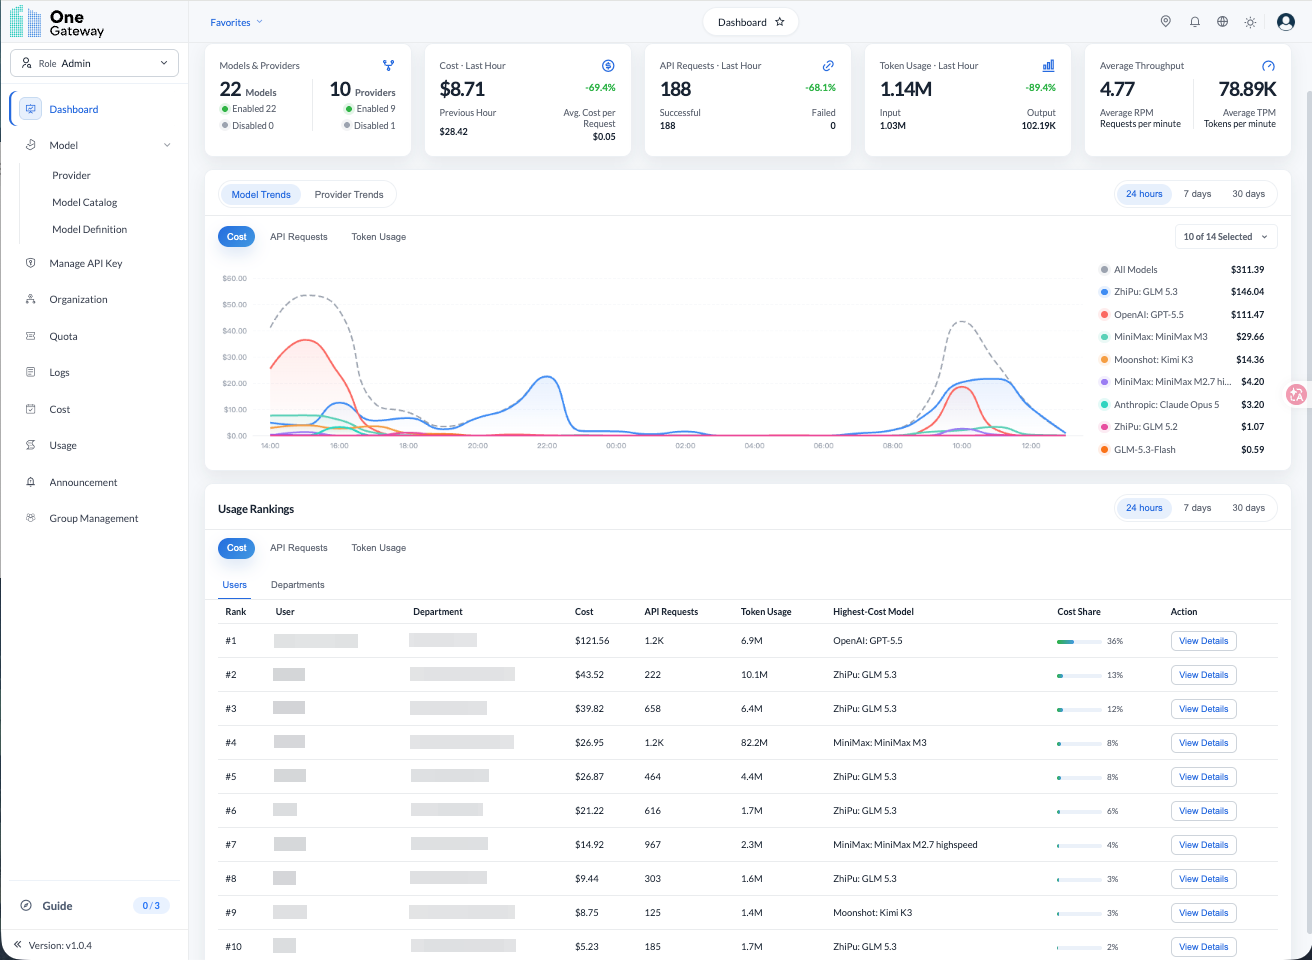Select 7 days range for trends chart
Viewport: 1312px width, 960px height.
click(x=1197, y=194)
